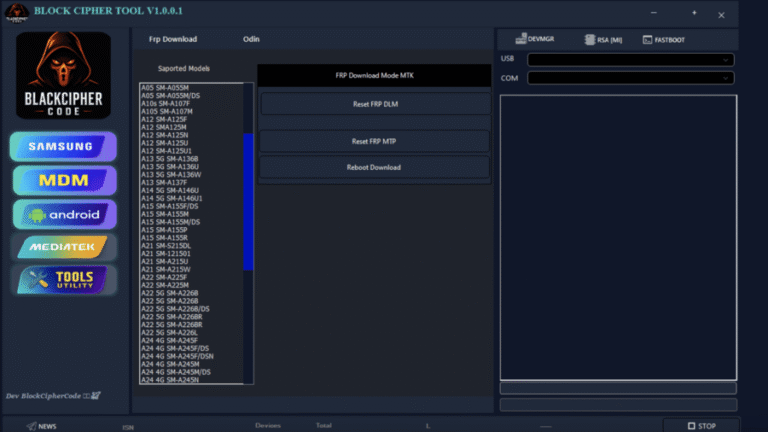Click the Reset FRP MTP button

[374, 141]
